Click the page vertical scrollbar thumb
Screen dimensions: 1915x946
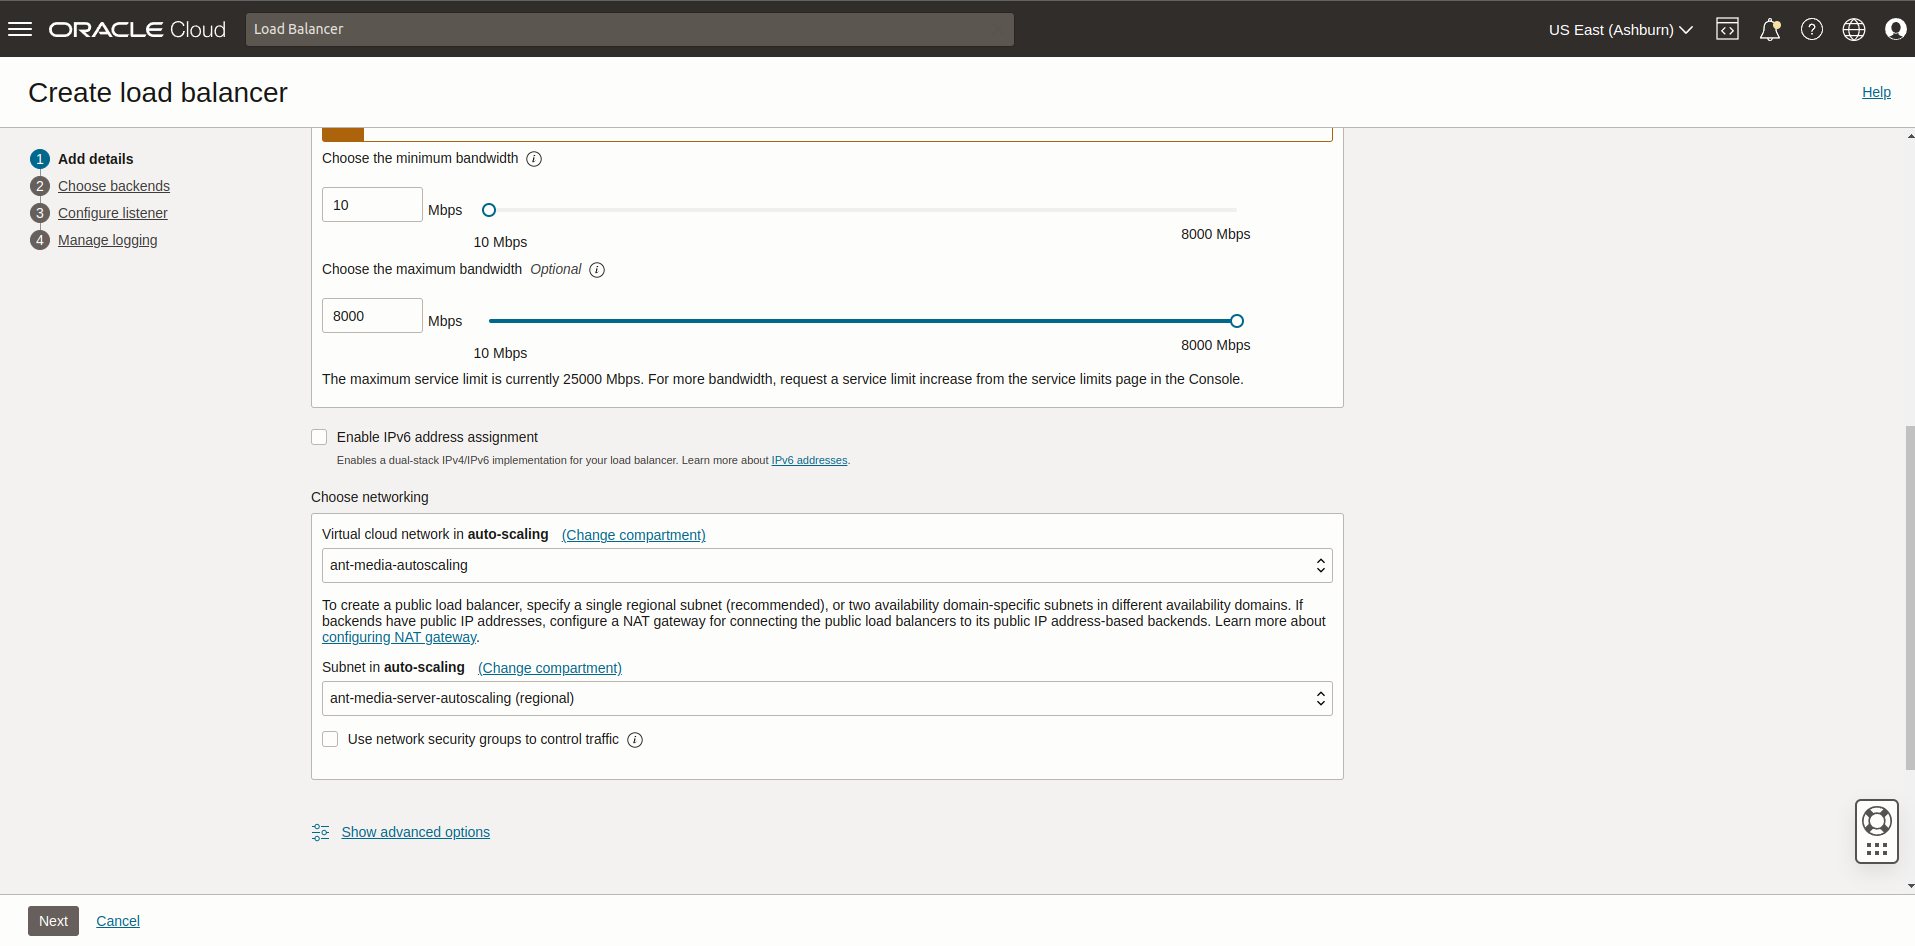(x=1910, y=598)
